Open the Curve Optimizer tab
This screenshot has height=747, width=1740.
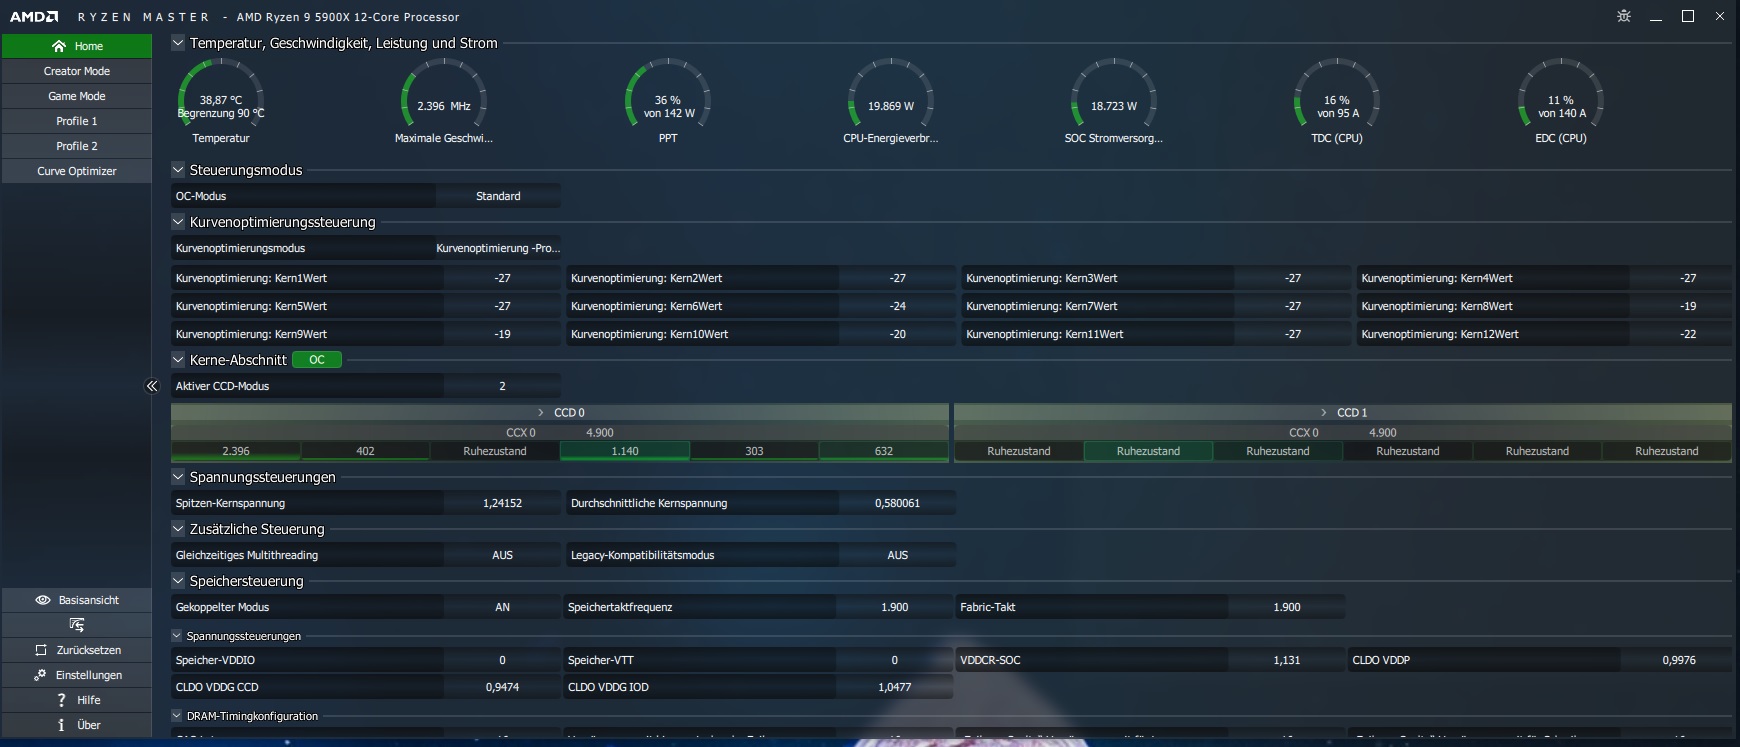pos(77,171)
